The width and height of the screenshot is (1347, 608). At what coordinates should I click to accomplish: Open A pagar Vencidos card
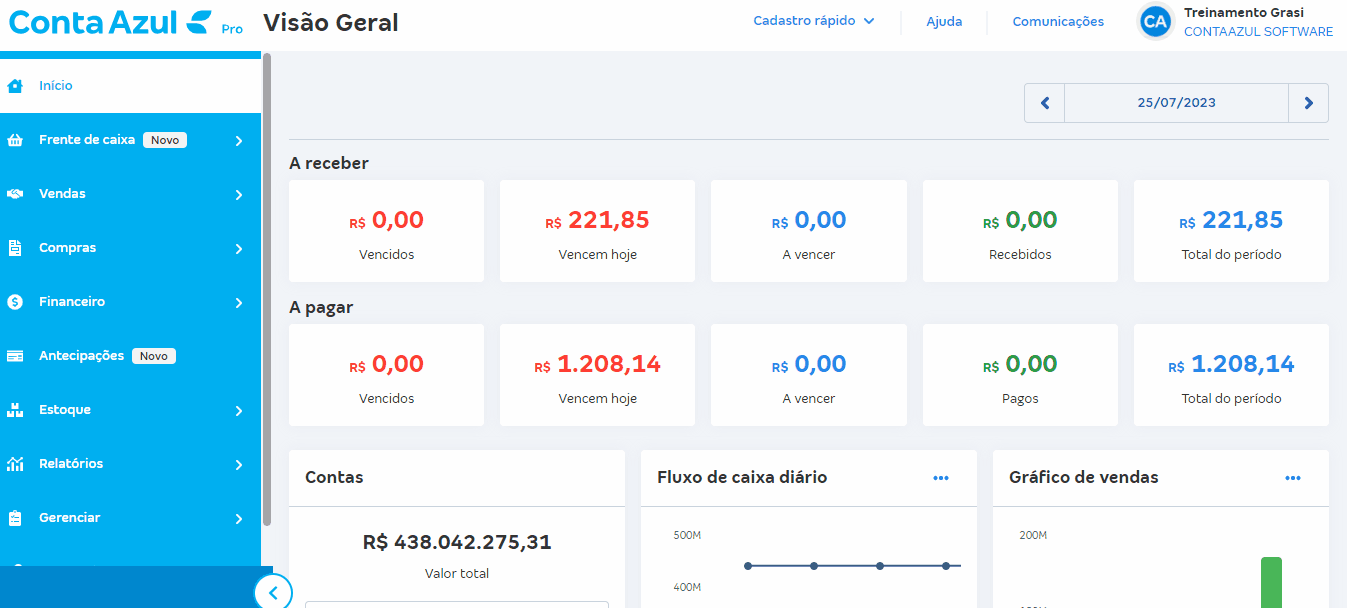(x=386, y=375)
